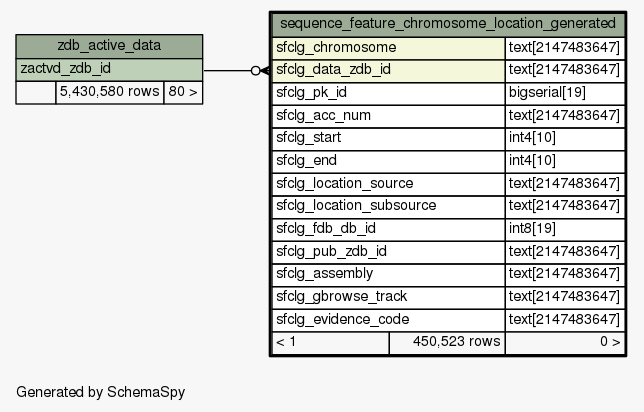This screenshot has height=412, width=644.
Task: Click the sfclg_start column row
Action: 448,138
